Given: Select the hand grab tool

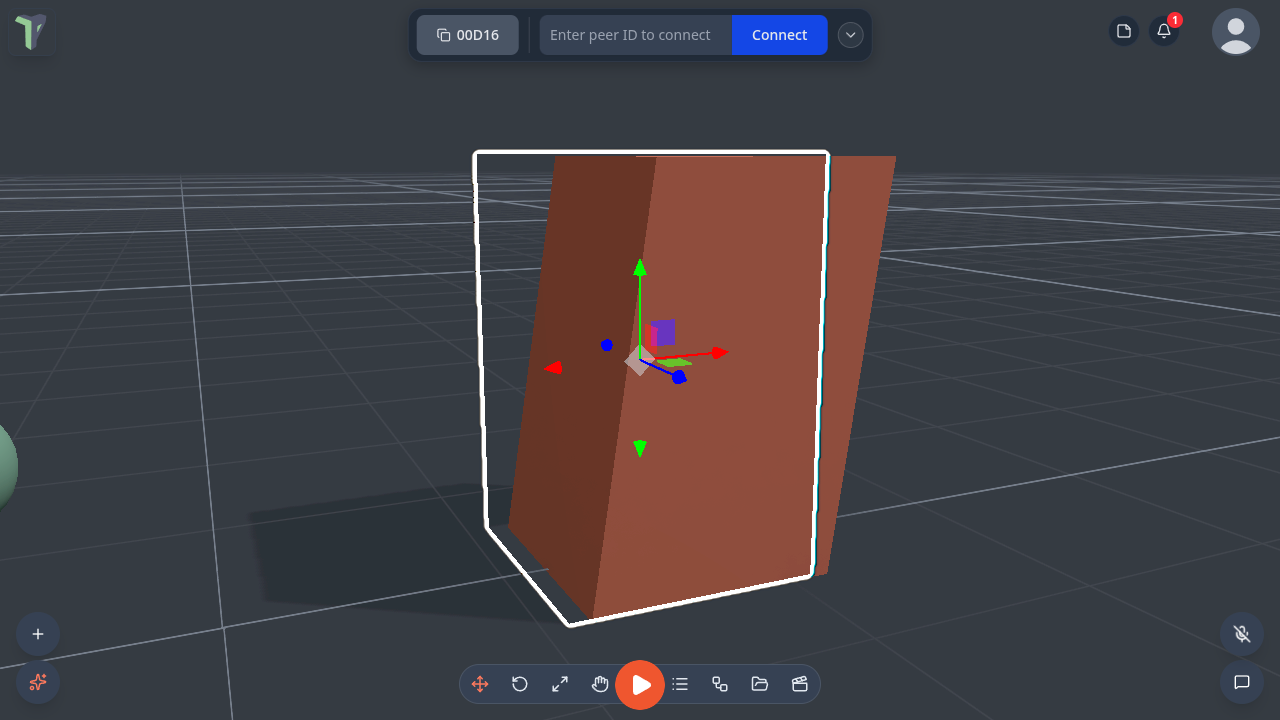Looking at the screenshot, I should [600, 684].
